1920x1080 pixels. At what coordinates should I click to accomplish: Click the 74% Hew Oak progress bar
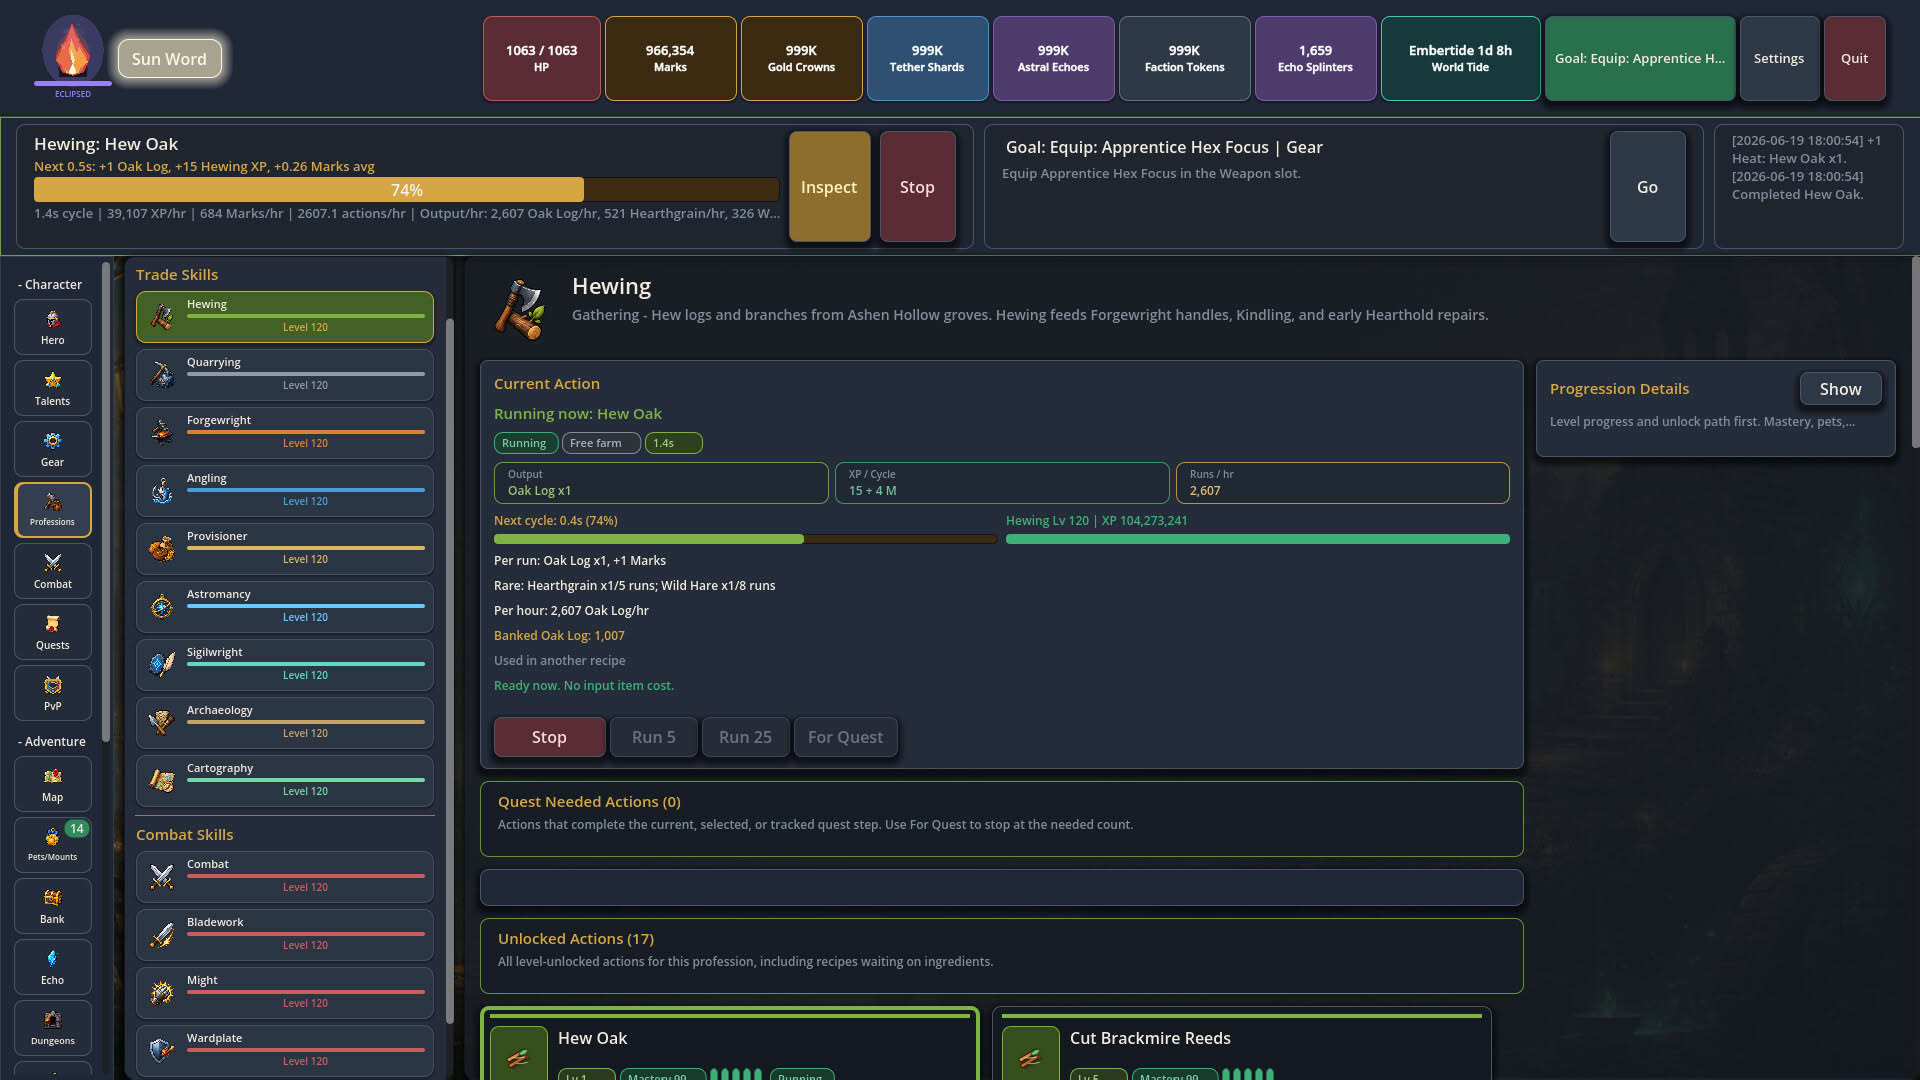tap(406, 190)
